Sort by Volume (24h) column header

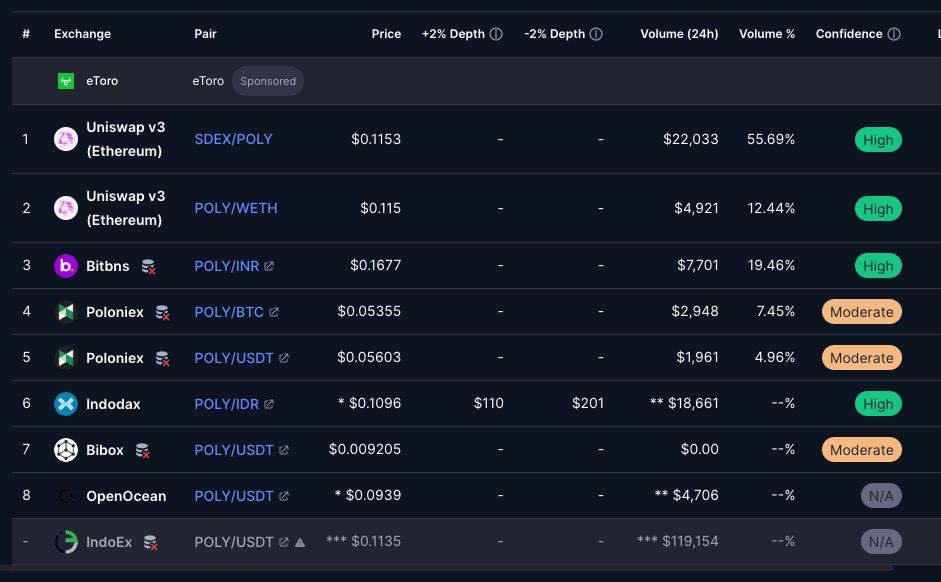[x=679, y=34]
